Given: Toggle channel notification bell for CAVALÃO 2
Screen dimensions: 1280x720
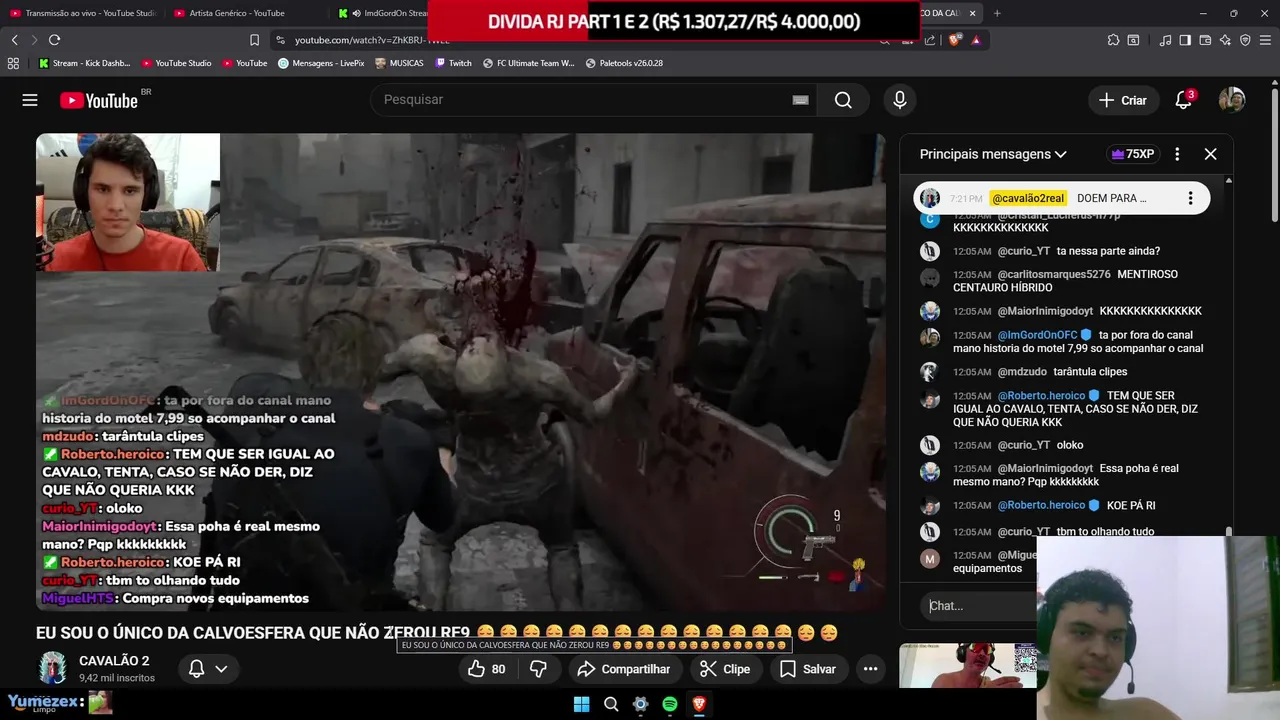Looking at the screenshot, I should 197,669.
